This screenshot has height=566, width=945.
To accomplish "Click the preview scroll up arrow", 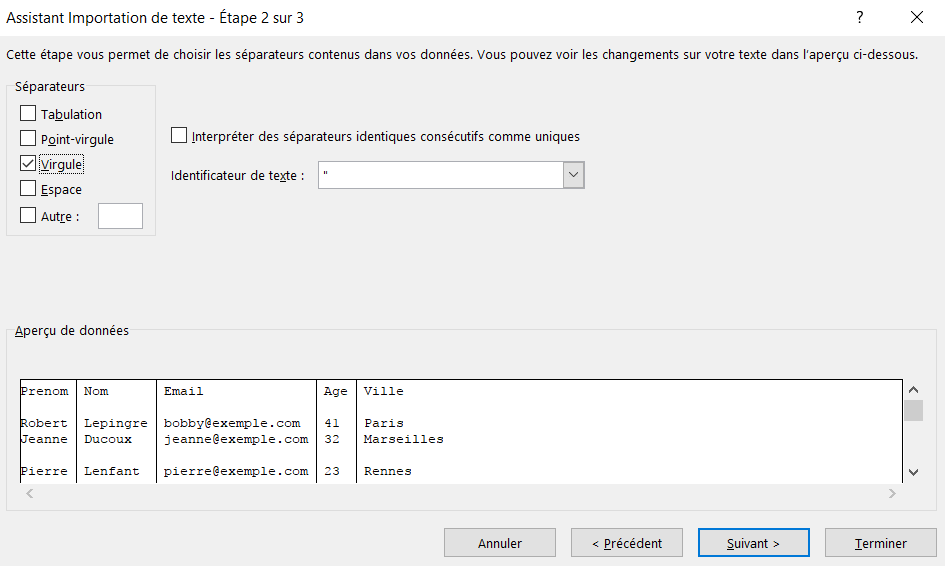I will coord(913,390).
